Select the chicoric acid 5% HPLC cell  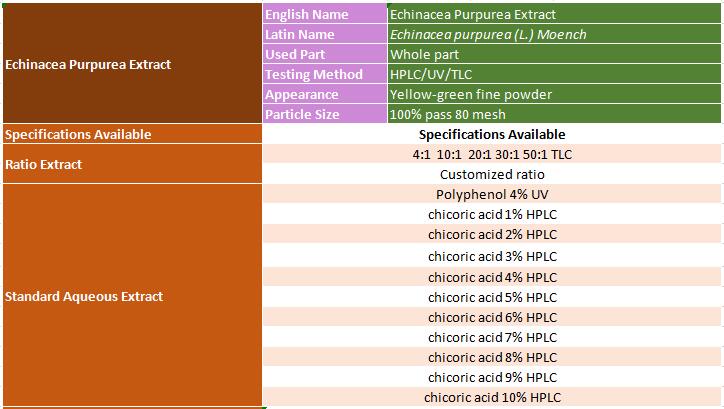(492, 297)
